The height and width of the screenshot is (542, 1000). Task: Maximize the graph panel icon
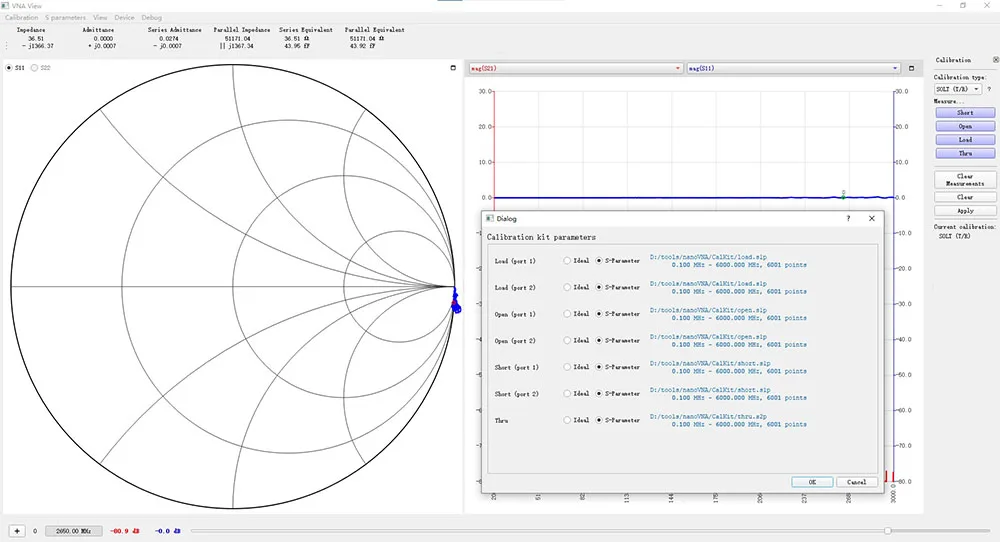911,68
